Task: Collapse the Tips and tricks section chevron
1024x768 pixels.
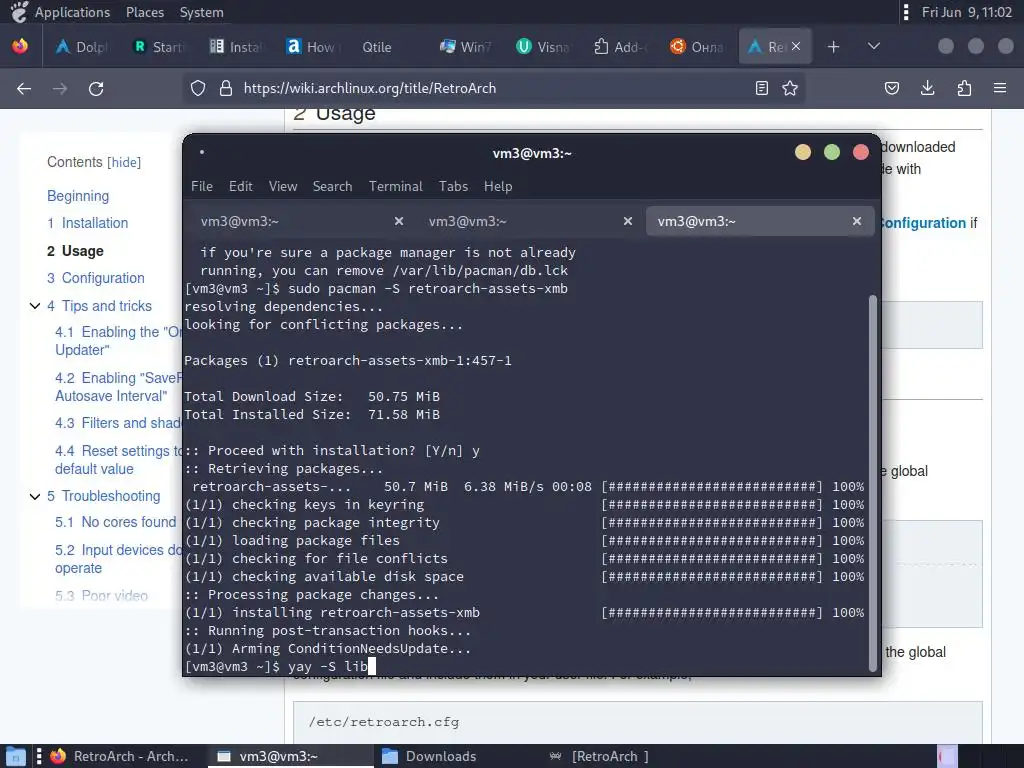Action: click(x=35, y=306)
